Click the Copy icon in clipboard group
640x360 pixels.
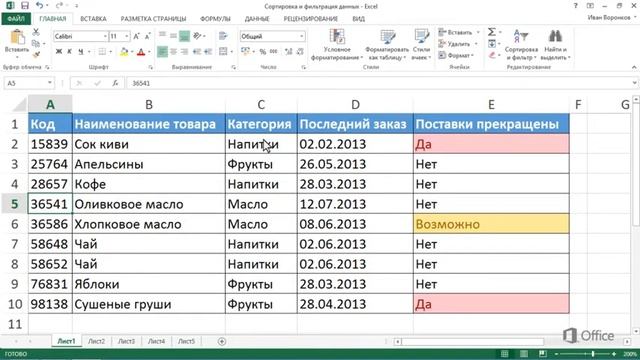(36, 43)
